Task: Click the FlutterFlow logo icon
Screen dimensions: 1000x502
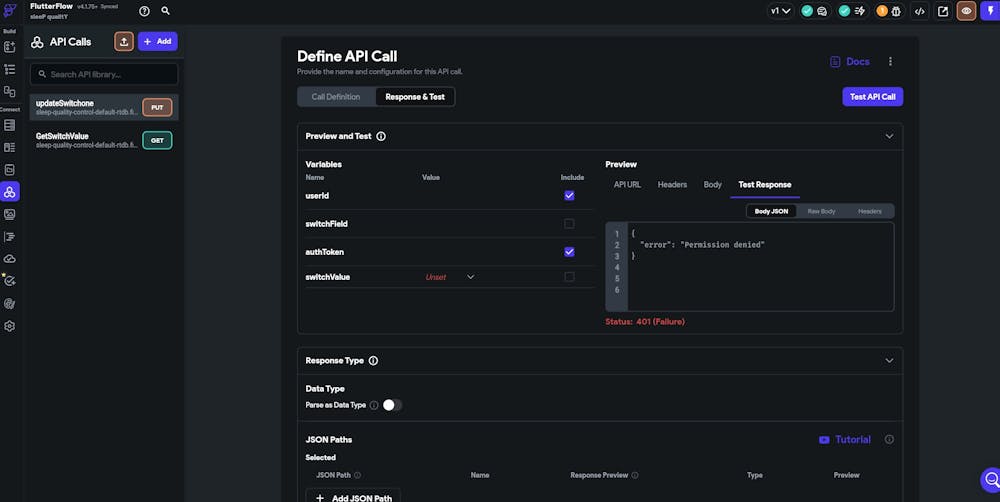Action: [x=10, y=11]
